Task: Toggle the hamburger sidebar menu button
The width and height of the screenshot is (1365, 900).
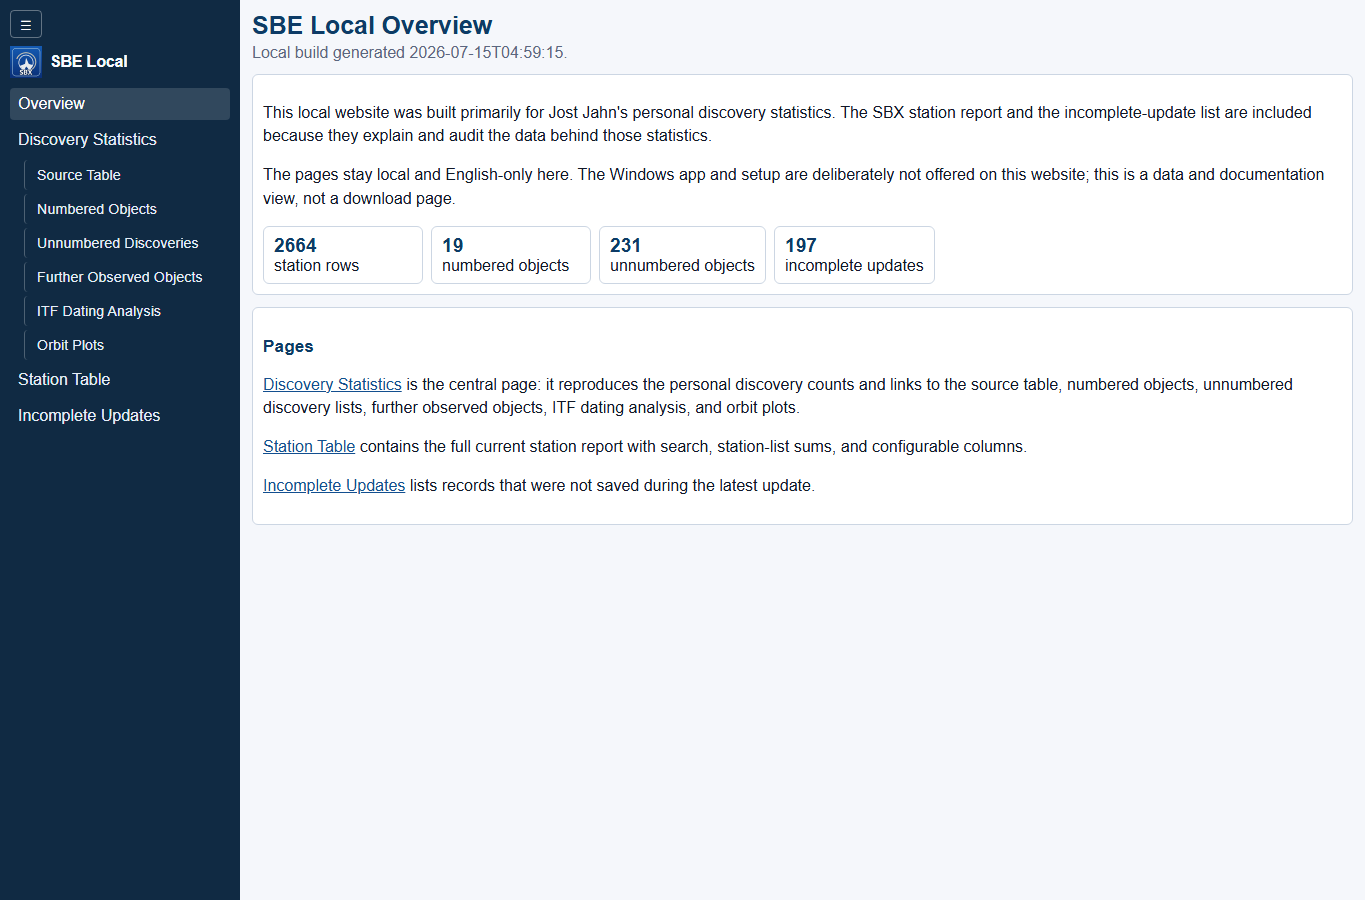Action: coord(26,24)
